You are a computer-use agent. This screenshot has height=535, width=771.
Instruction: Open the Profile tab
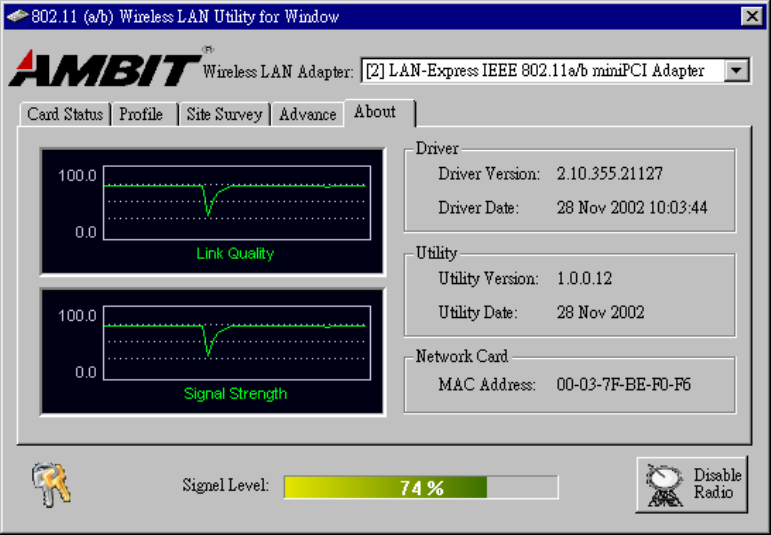click(144, 114)
